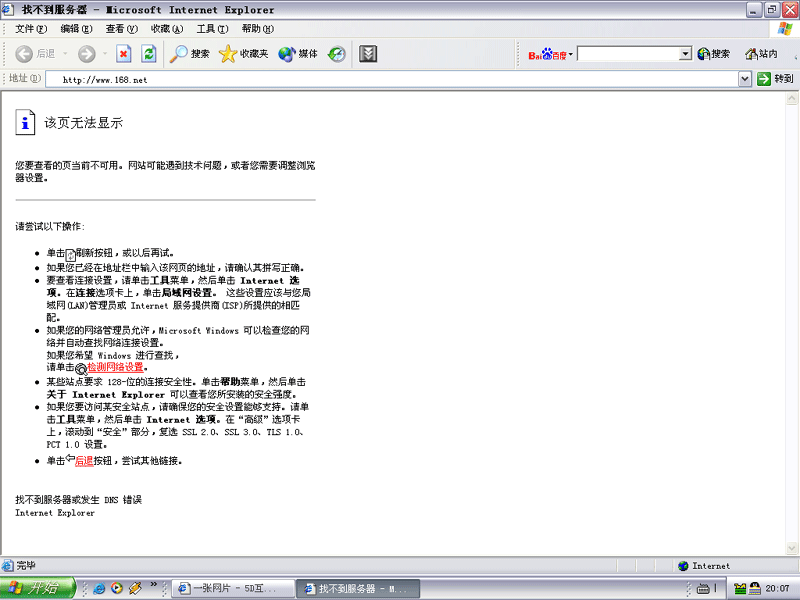The image size is (800, 600).
Task: Click the page scrollbar down arrow
Action: point(792,548)
